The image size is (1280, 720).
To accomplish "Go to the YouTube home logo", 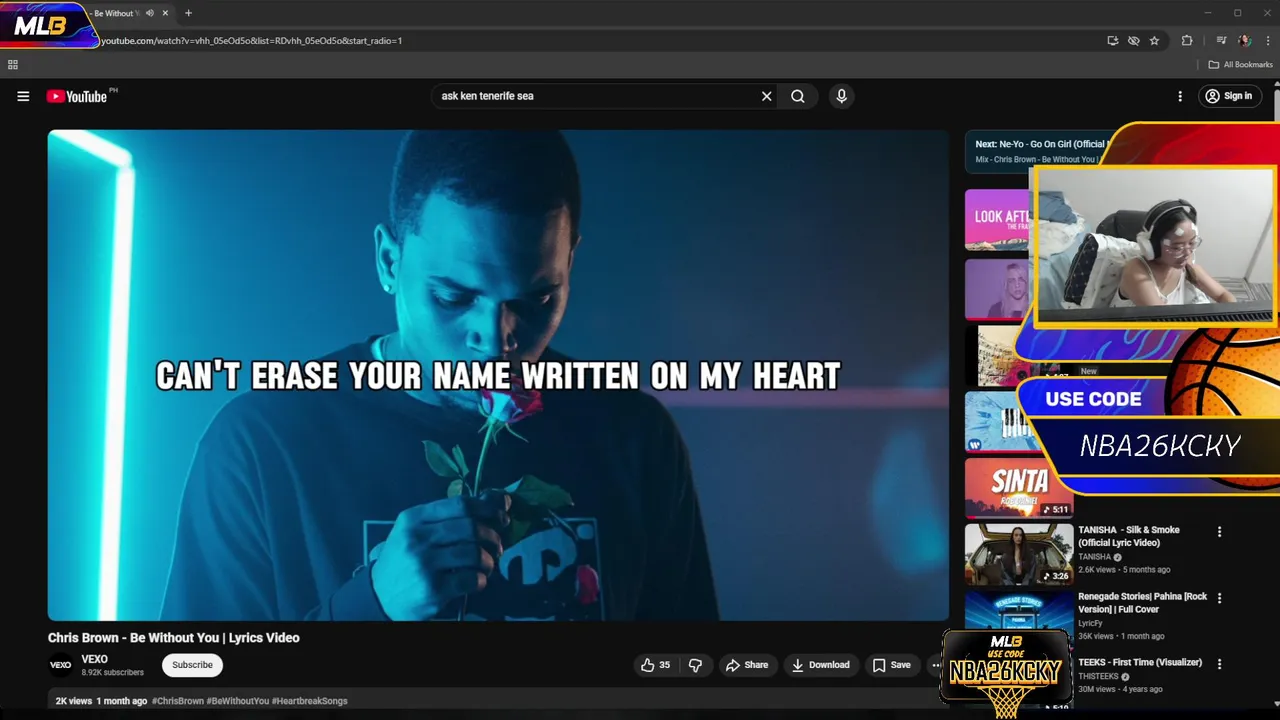I will click(x=76, y=96).
